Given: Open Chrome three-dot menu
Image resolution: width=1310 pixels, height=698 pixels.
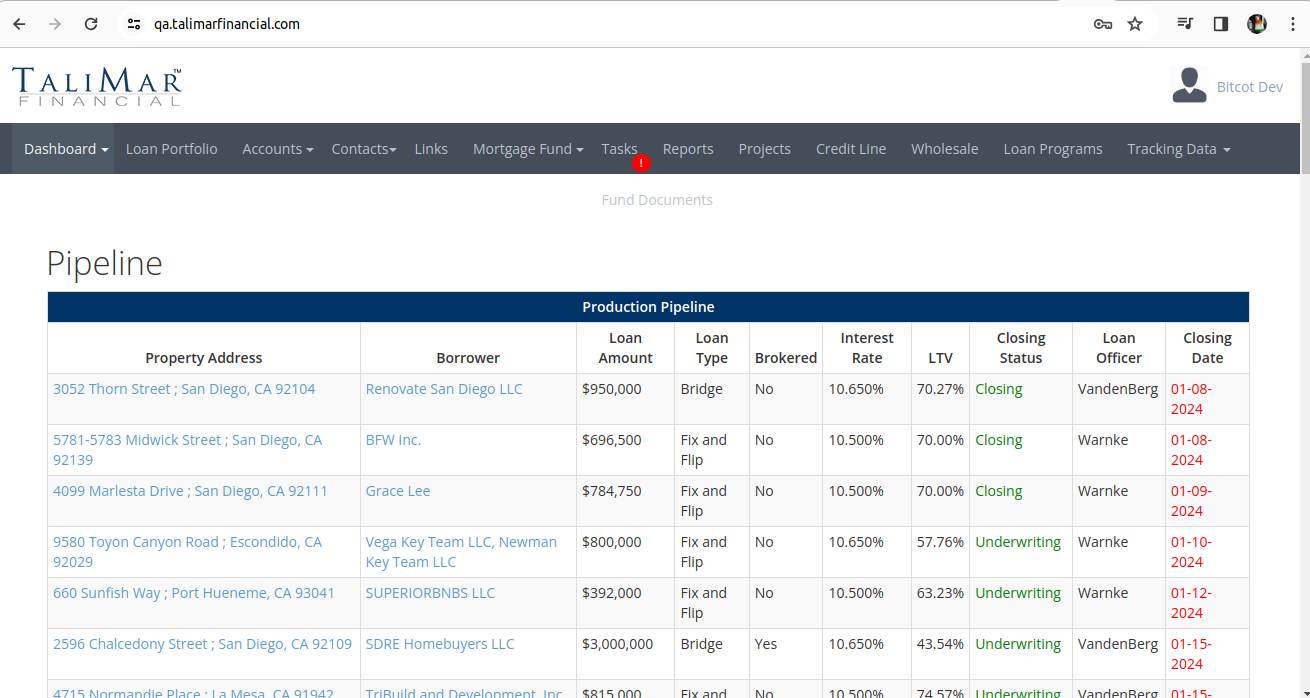Looking at the screenshot, I should pyautogui.click(x=1293, y=24).
